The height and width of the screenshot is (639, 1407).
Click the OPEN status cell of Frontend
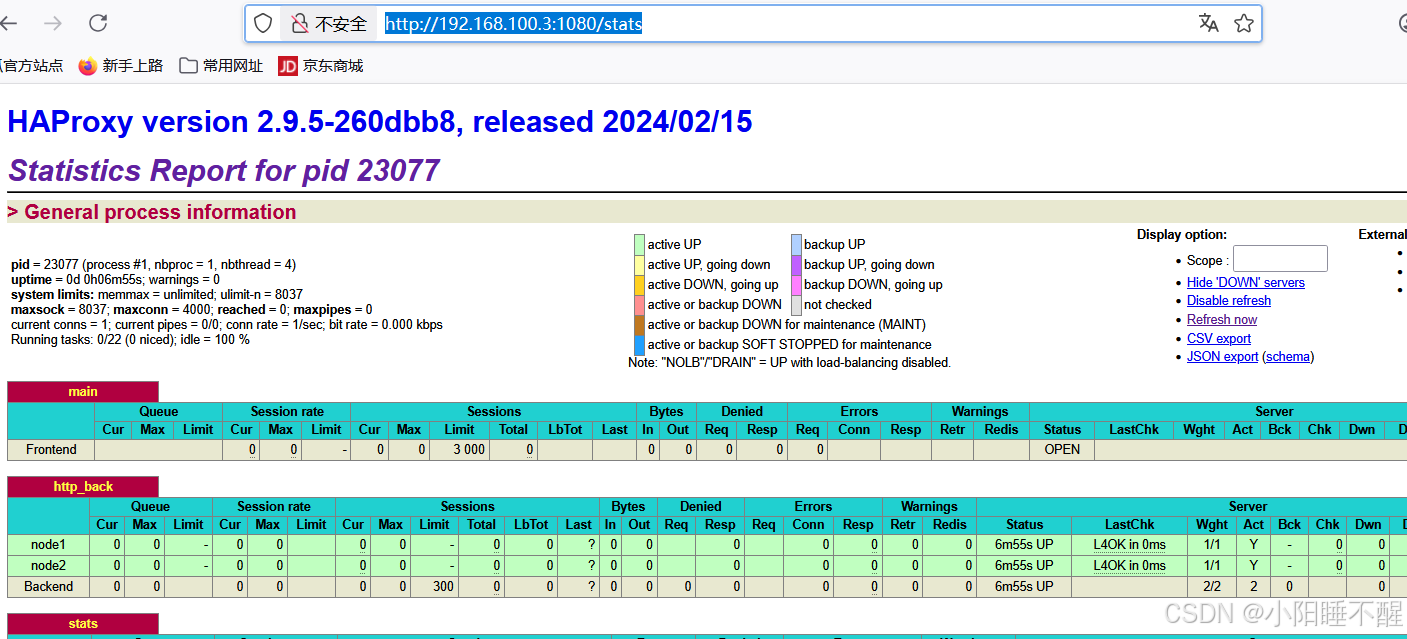(x=1062, y=450)
